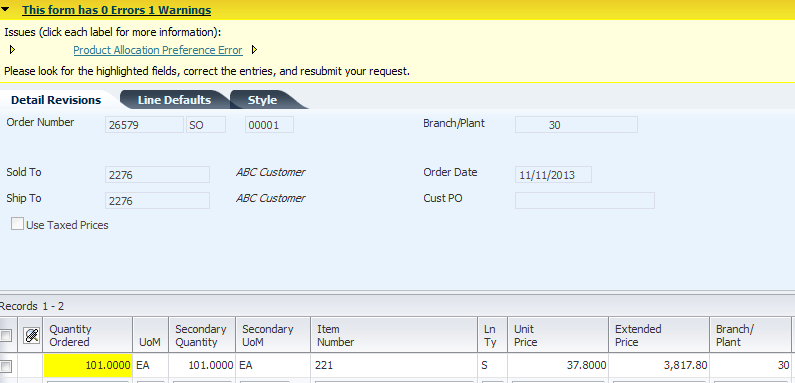
Task: Click the Secondary UoM cell EA
Action: pos(273,365)
